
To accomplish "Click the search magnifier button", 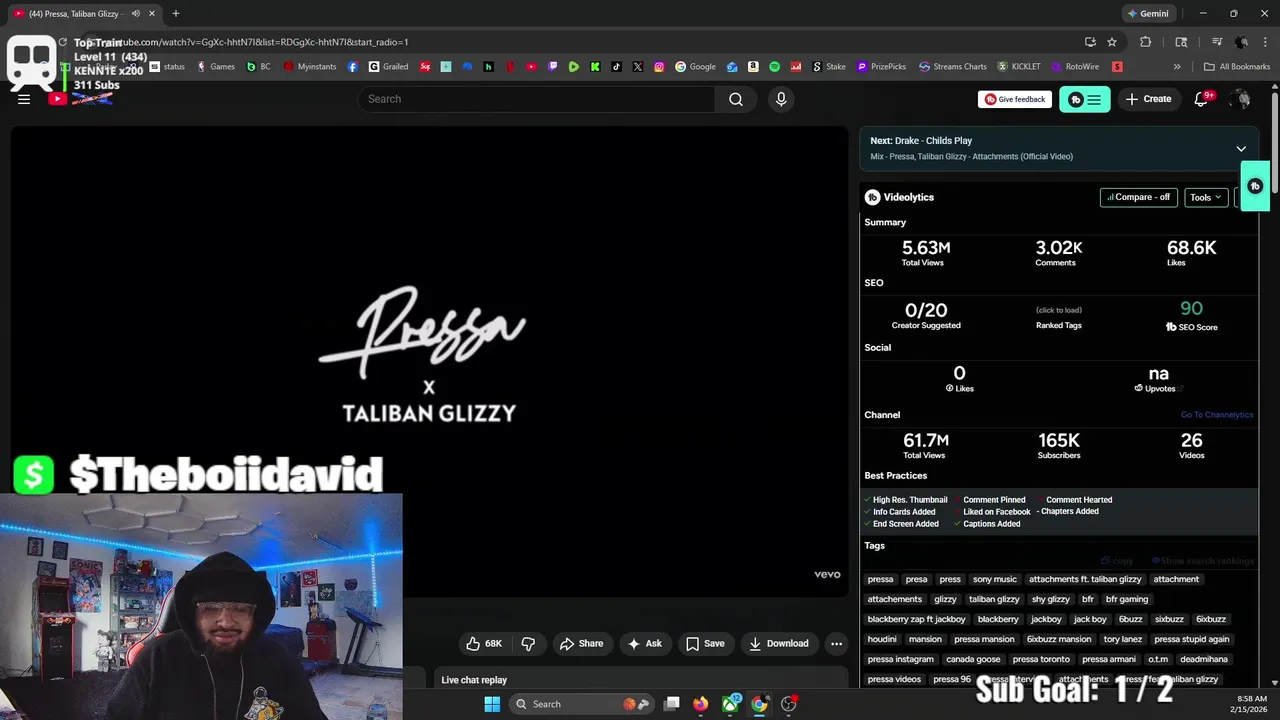I will (736, 99).
